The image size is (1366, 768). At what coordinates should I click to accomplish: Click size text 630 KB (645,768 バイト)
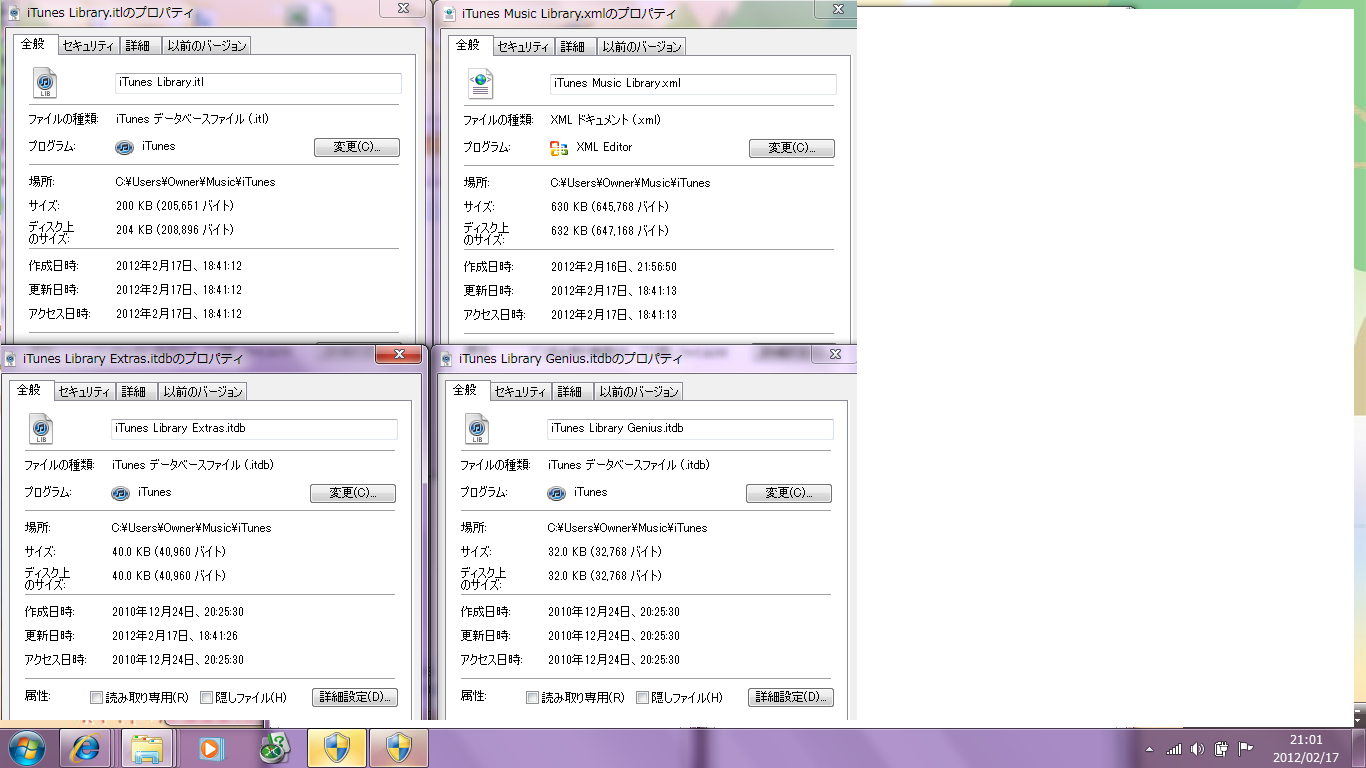(x=610, y=207)
